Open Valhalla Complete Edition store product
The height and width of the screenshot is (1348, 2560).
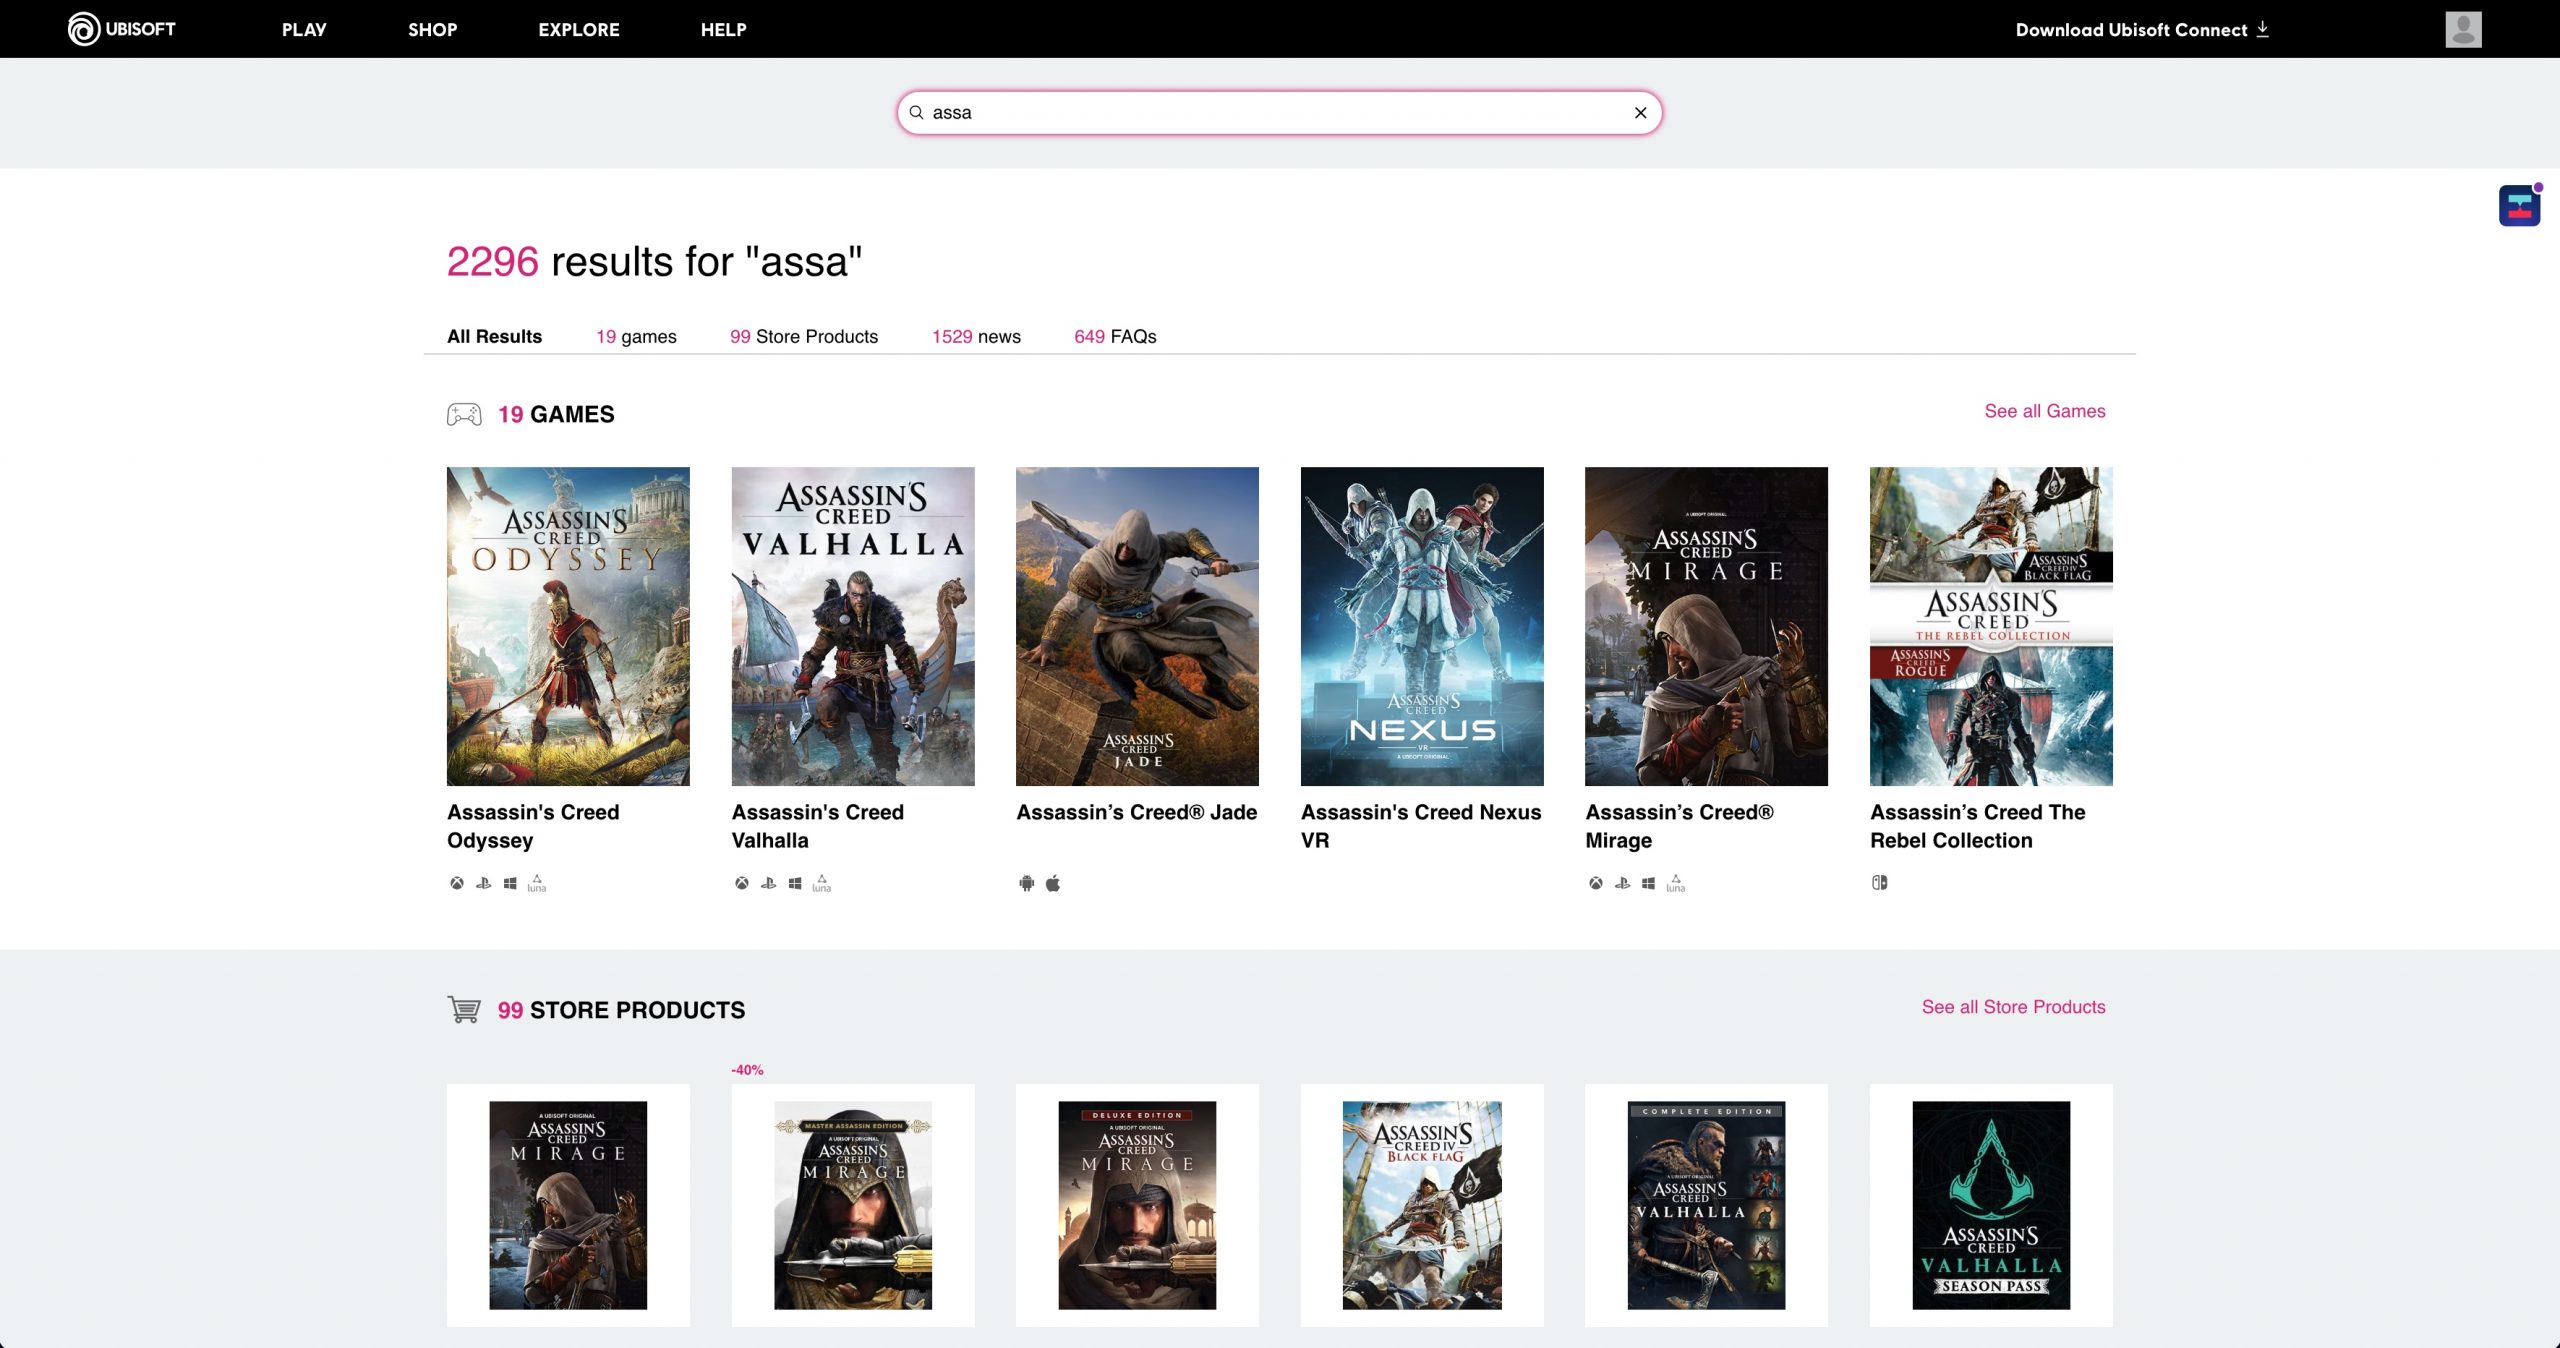[x=1706, y=1205]
